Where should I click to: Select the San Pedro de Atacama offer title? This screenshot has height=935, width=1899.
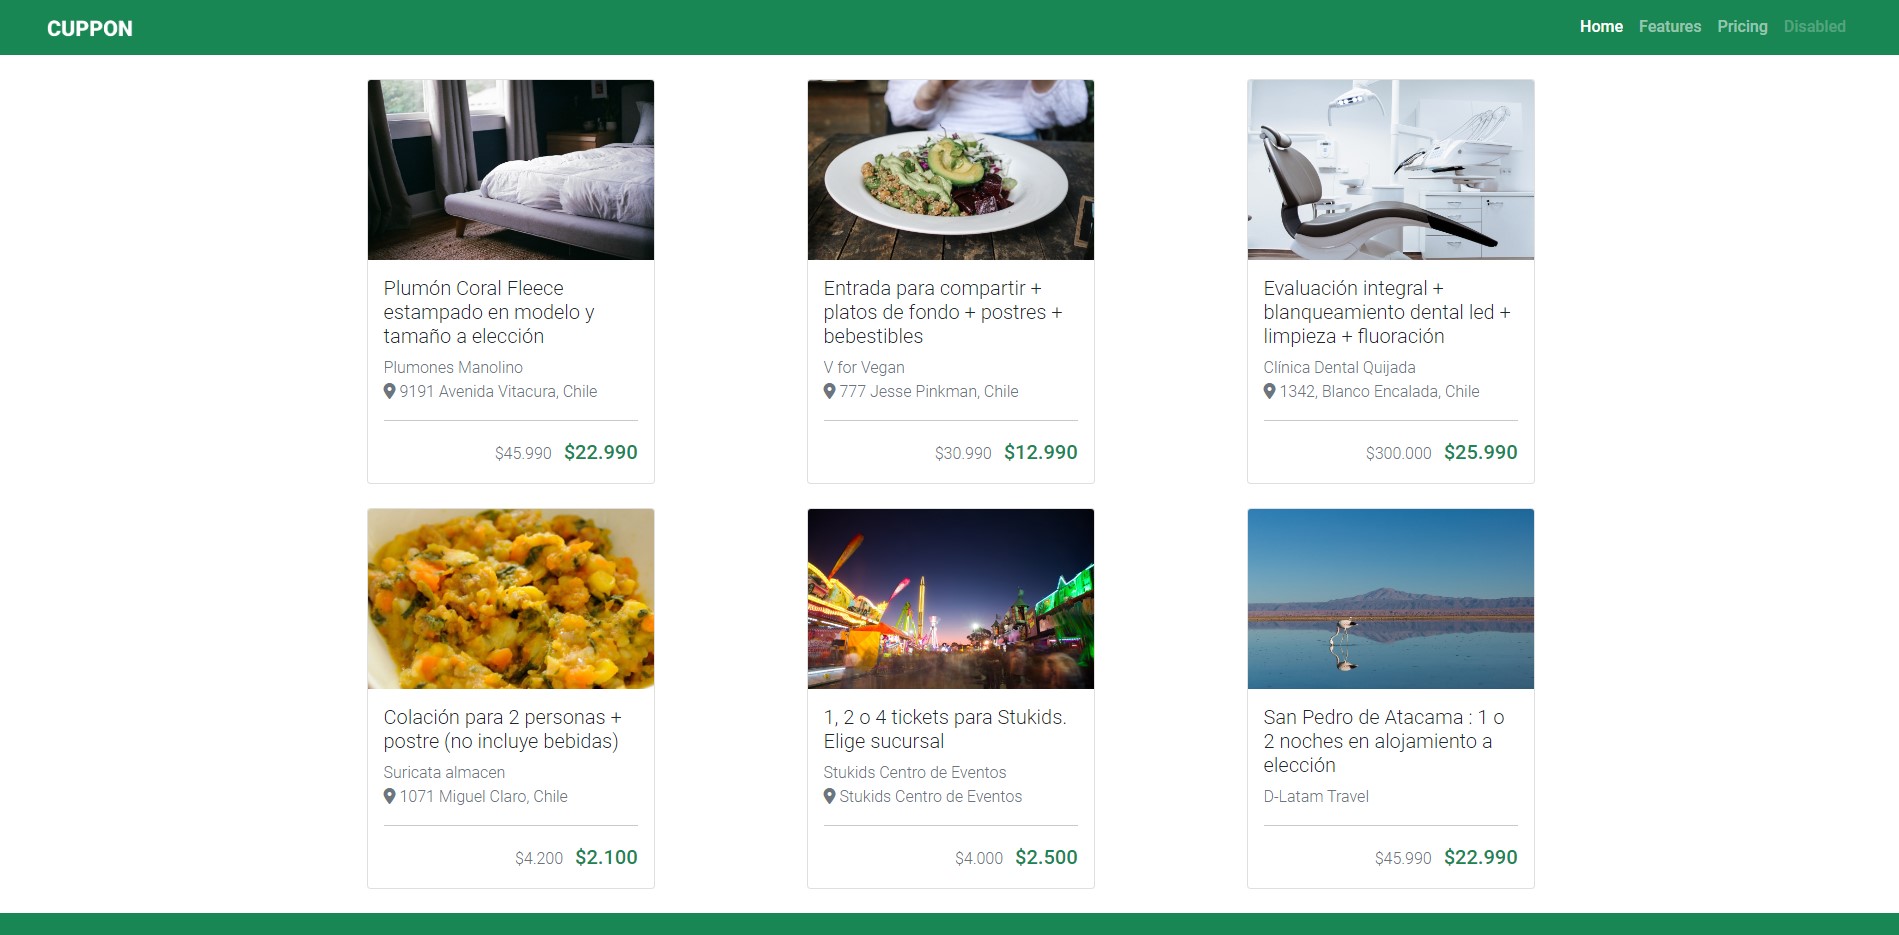pos(1384,741)
